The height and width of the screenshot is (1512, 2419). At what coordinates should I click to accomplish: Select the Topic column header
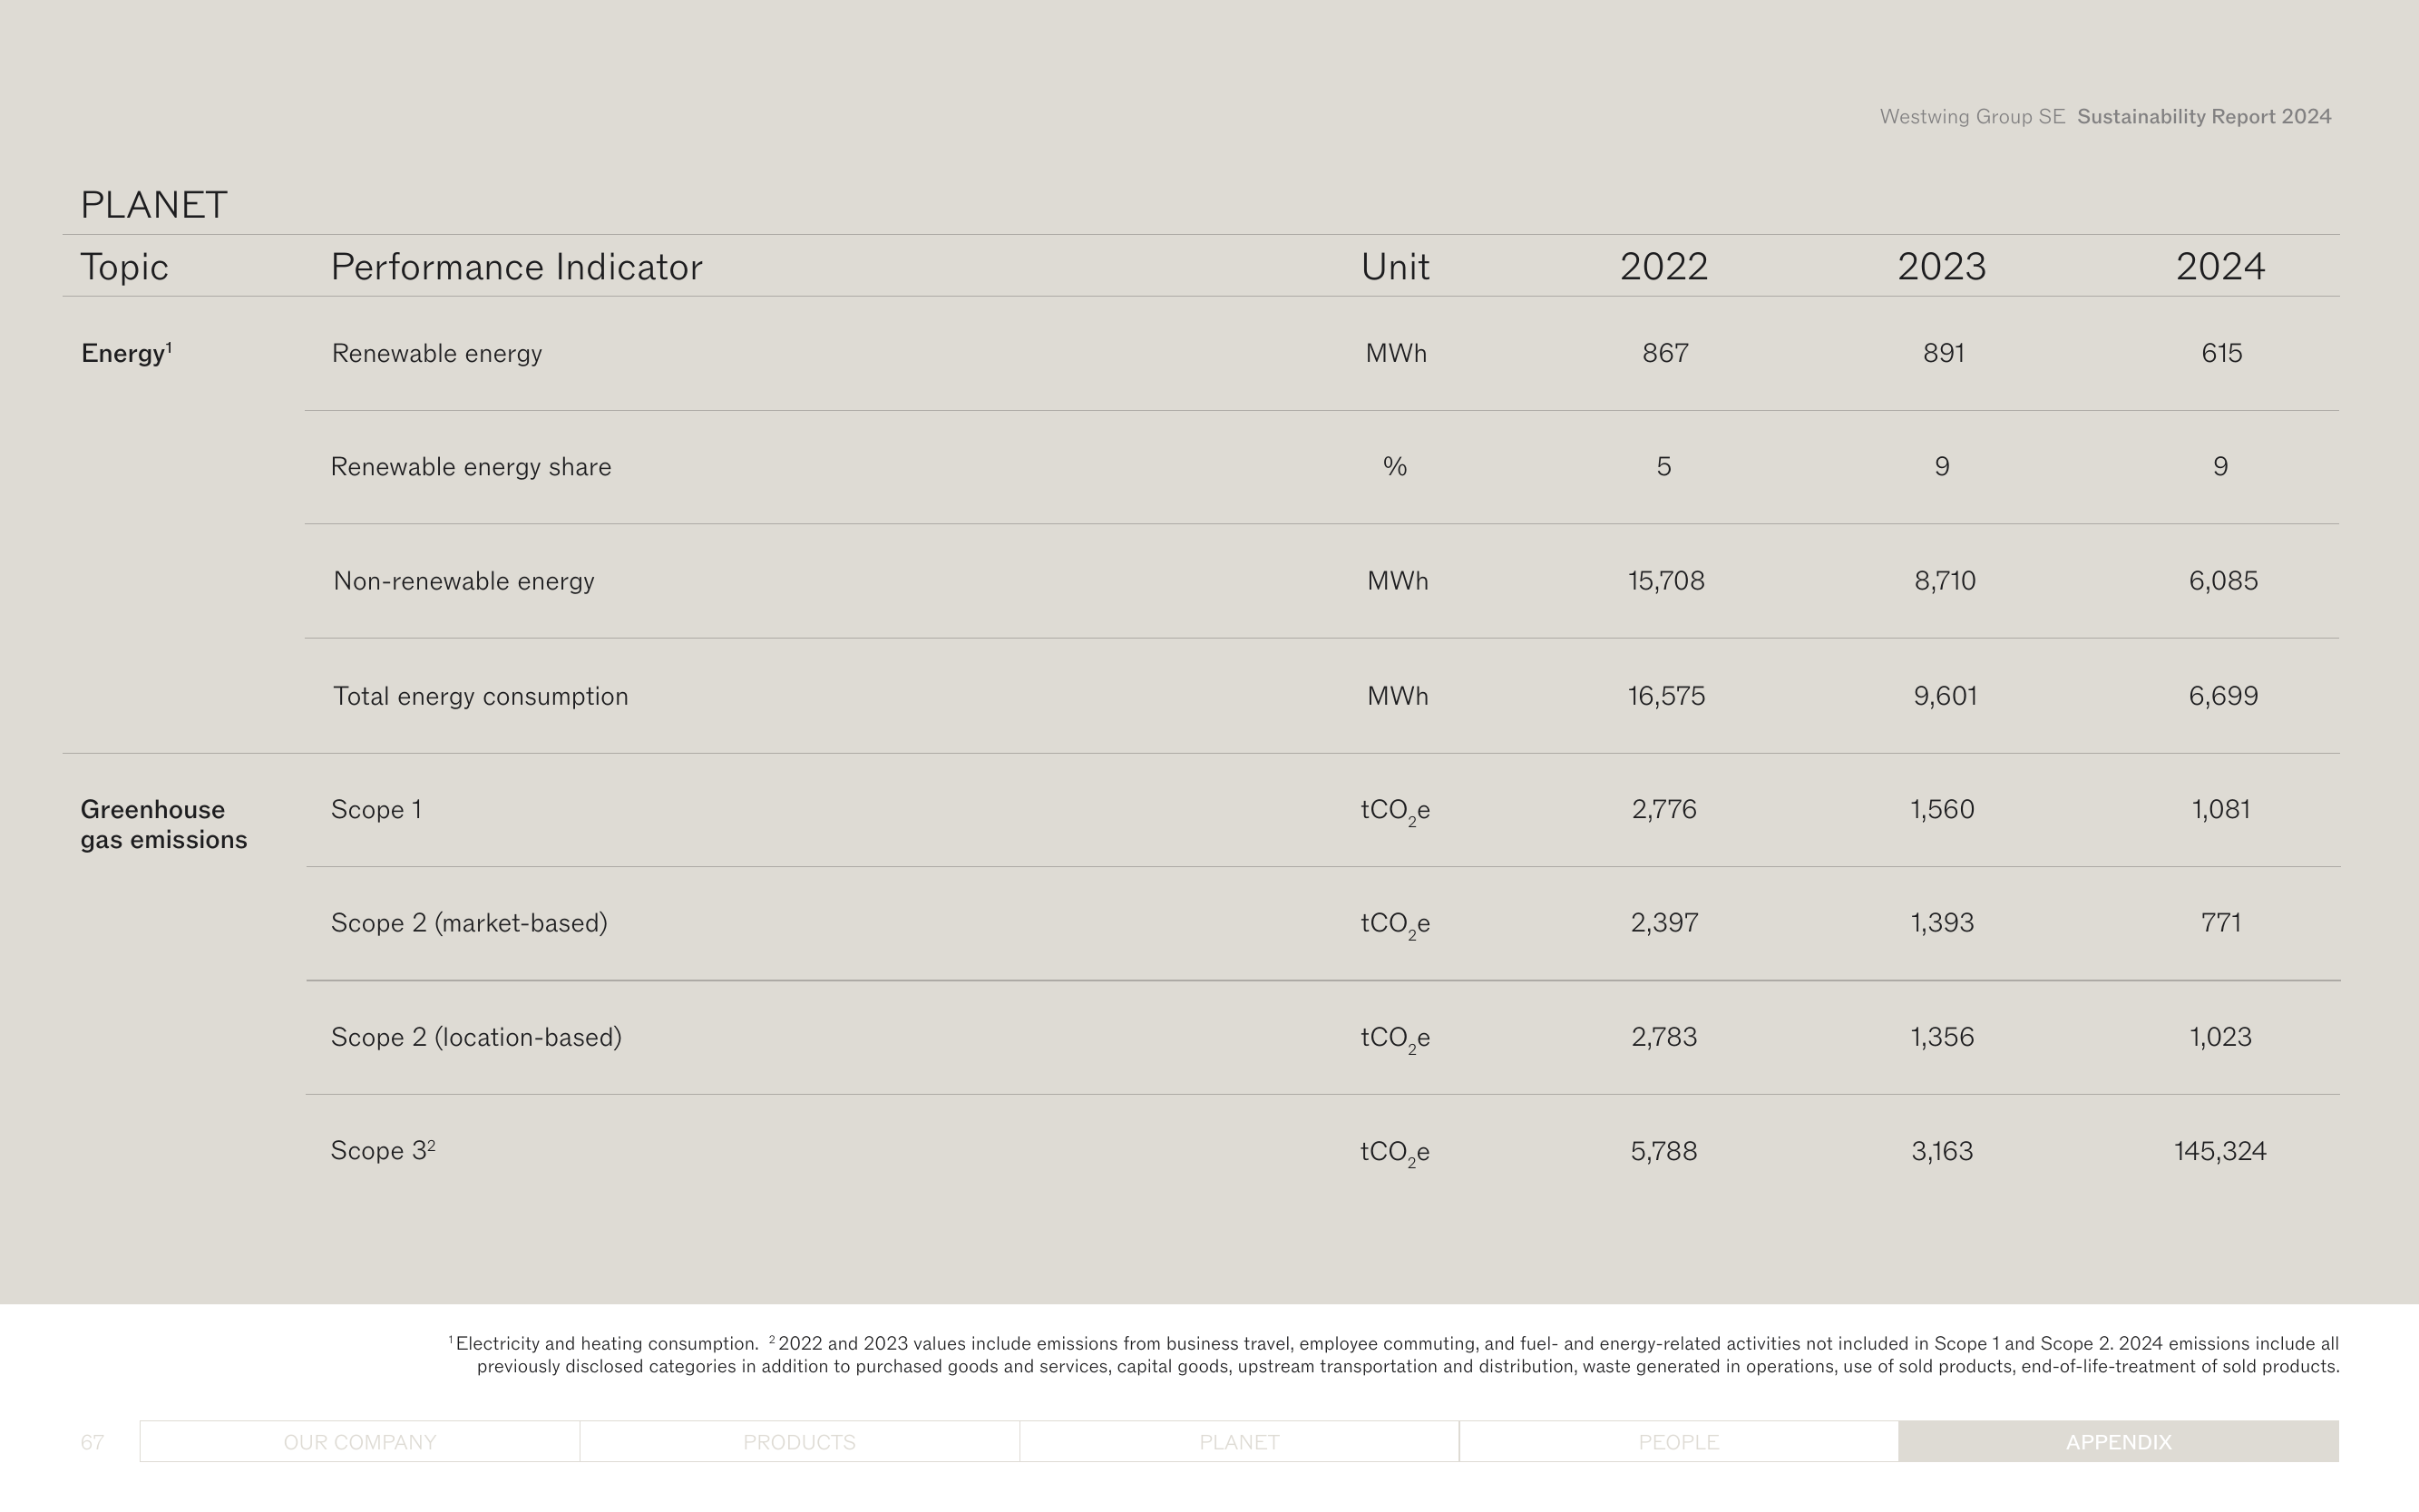(124, 268)
